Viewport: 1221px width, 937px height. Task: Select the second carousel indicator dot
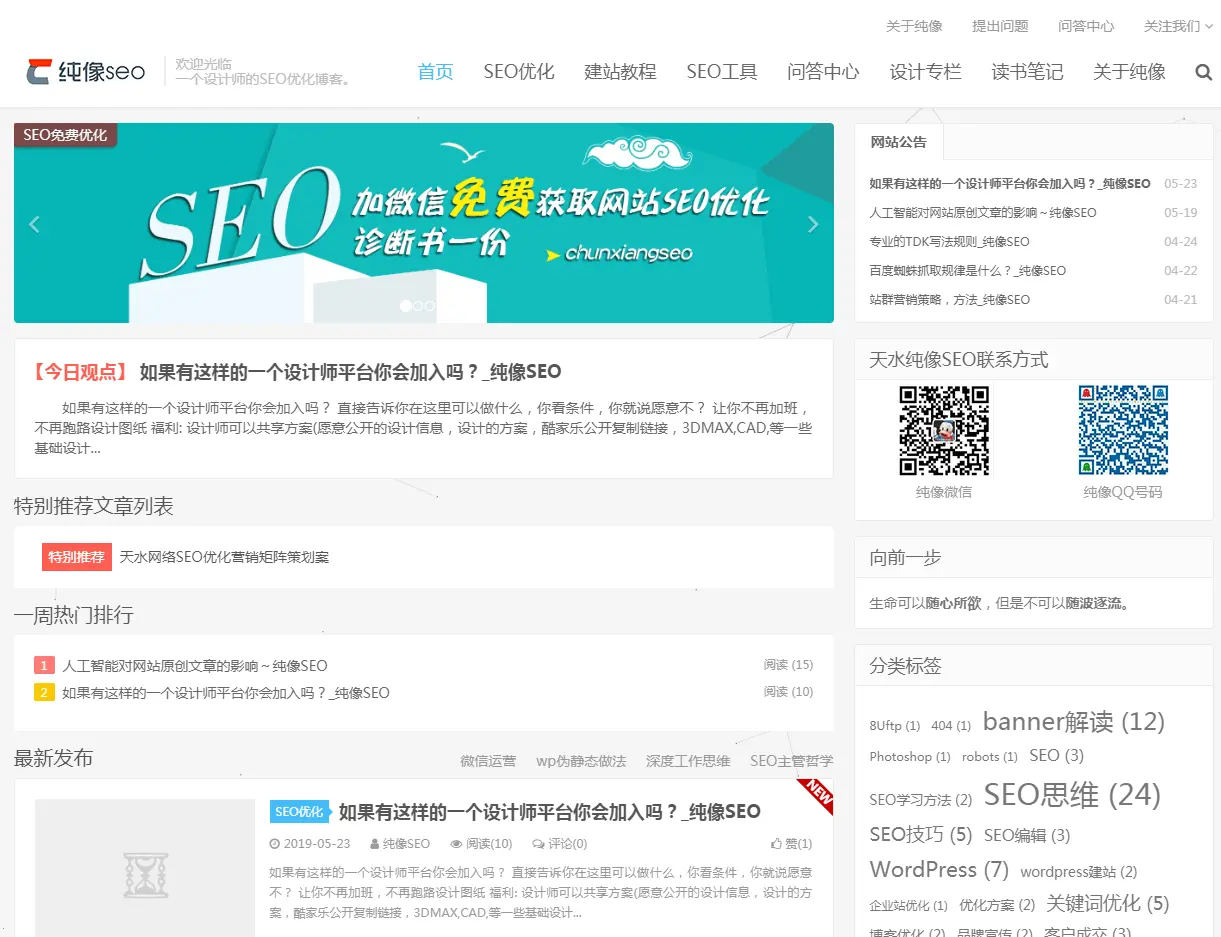417,306
